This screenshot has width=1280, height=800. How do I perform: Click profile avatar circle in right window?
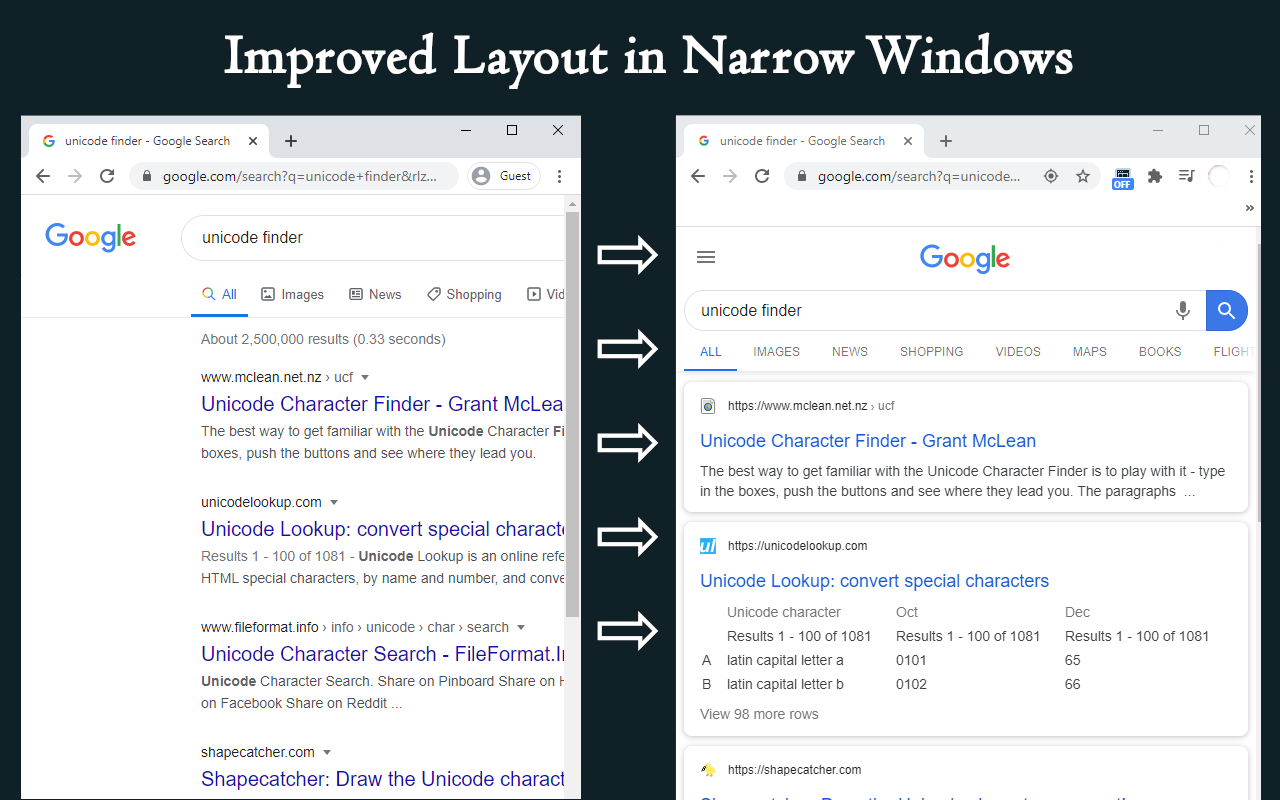click(1219, 176)
